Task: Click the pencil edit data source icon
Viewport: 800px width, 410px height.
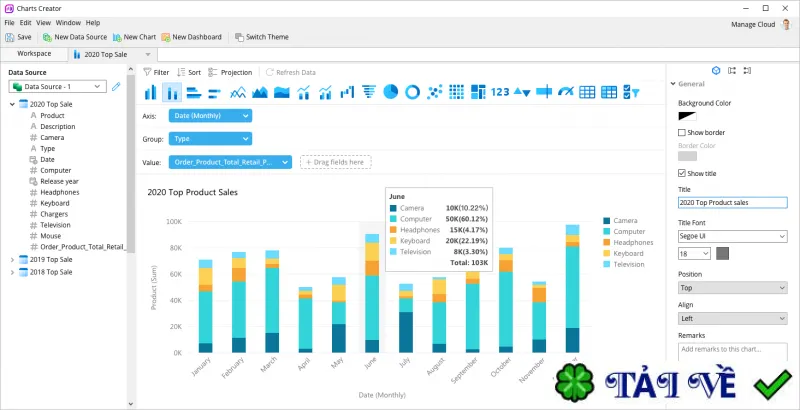Action: (x=116, y=87)
